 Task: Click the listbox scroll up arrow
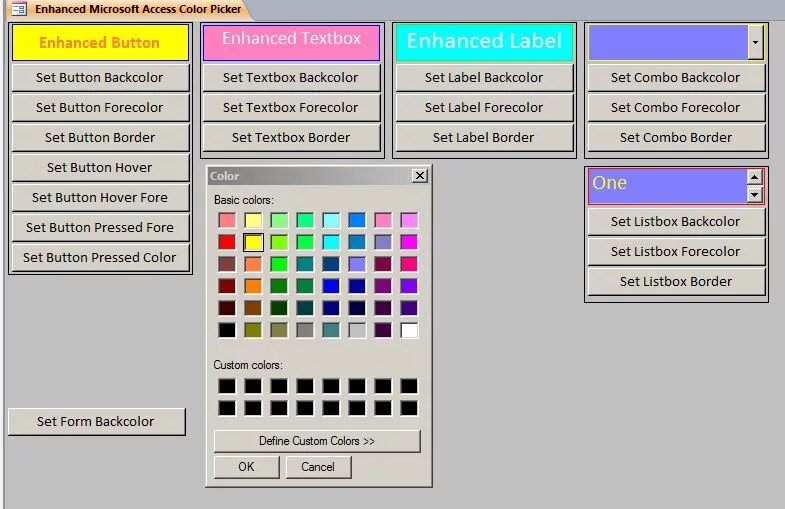coord(754,177)
